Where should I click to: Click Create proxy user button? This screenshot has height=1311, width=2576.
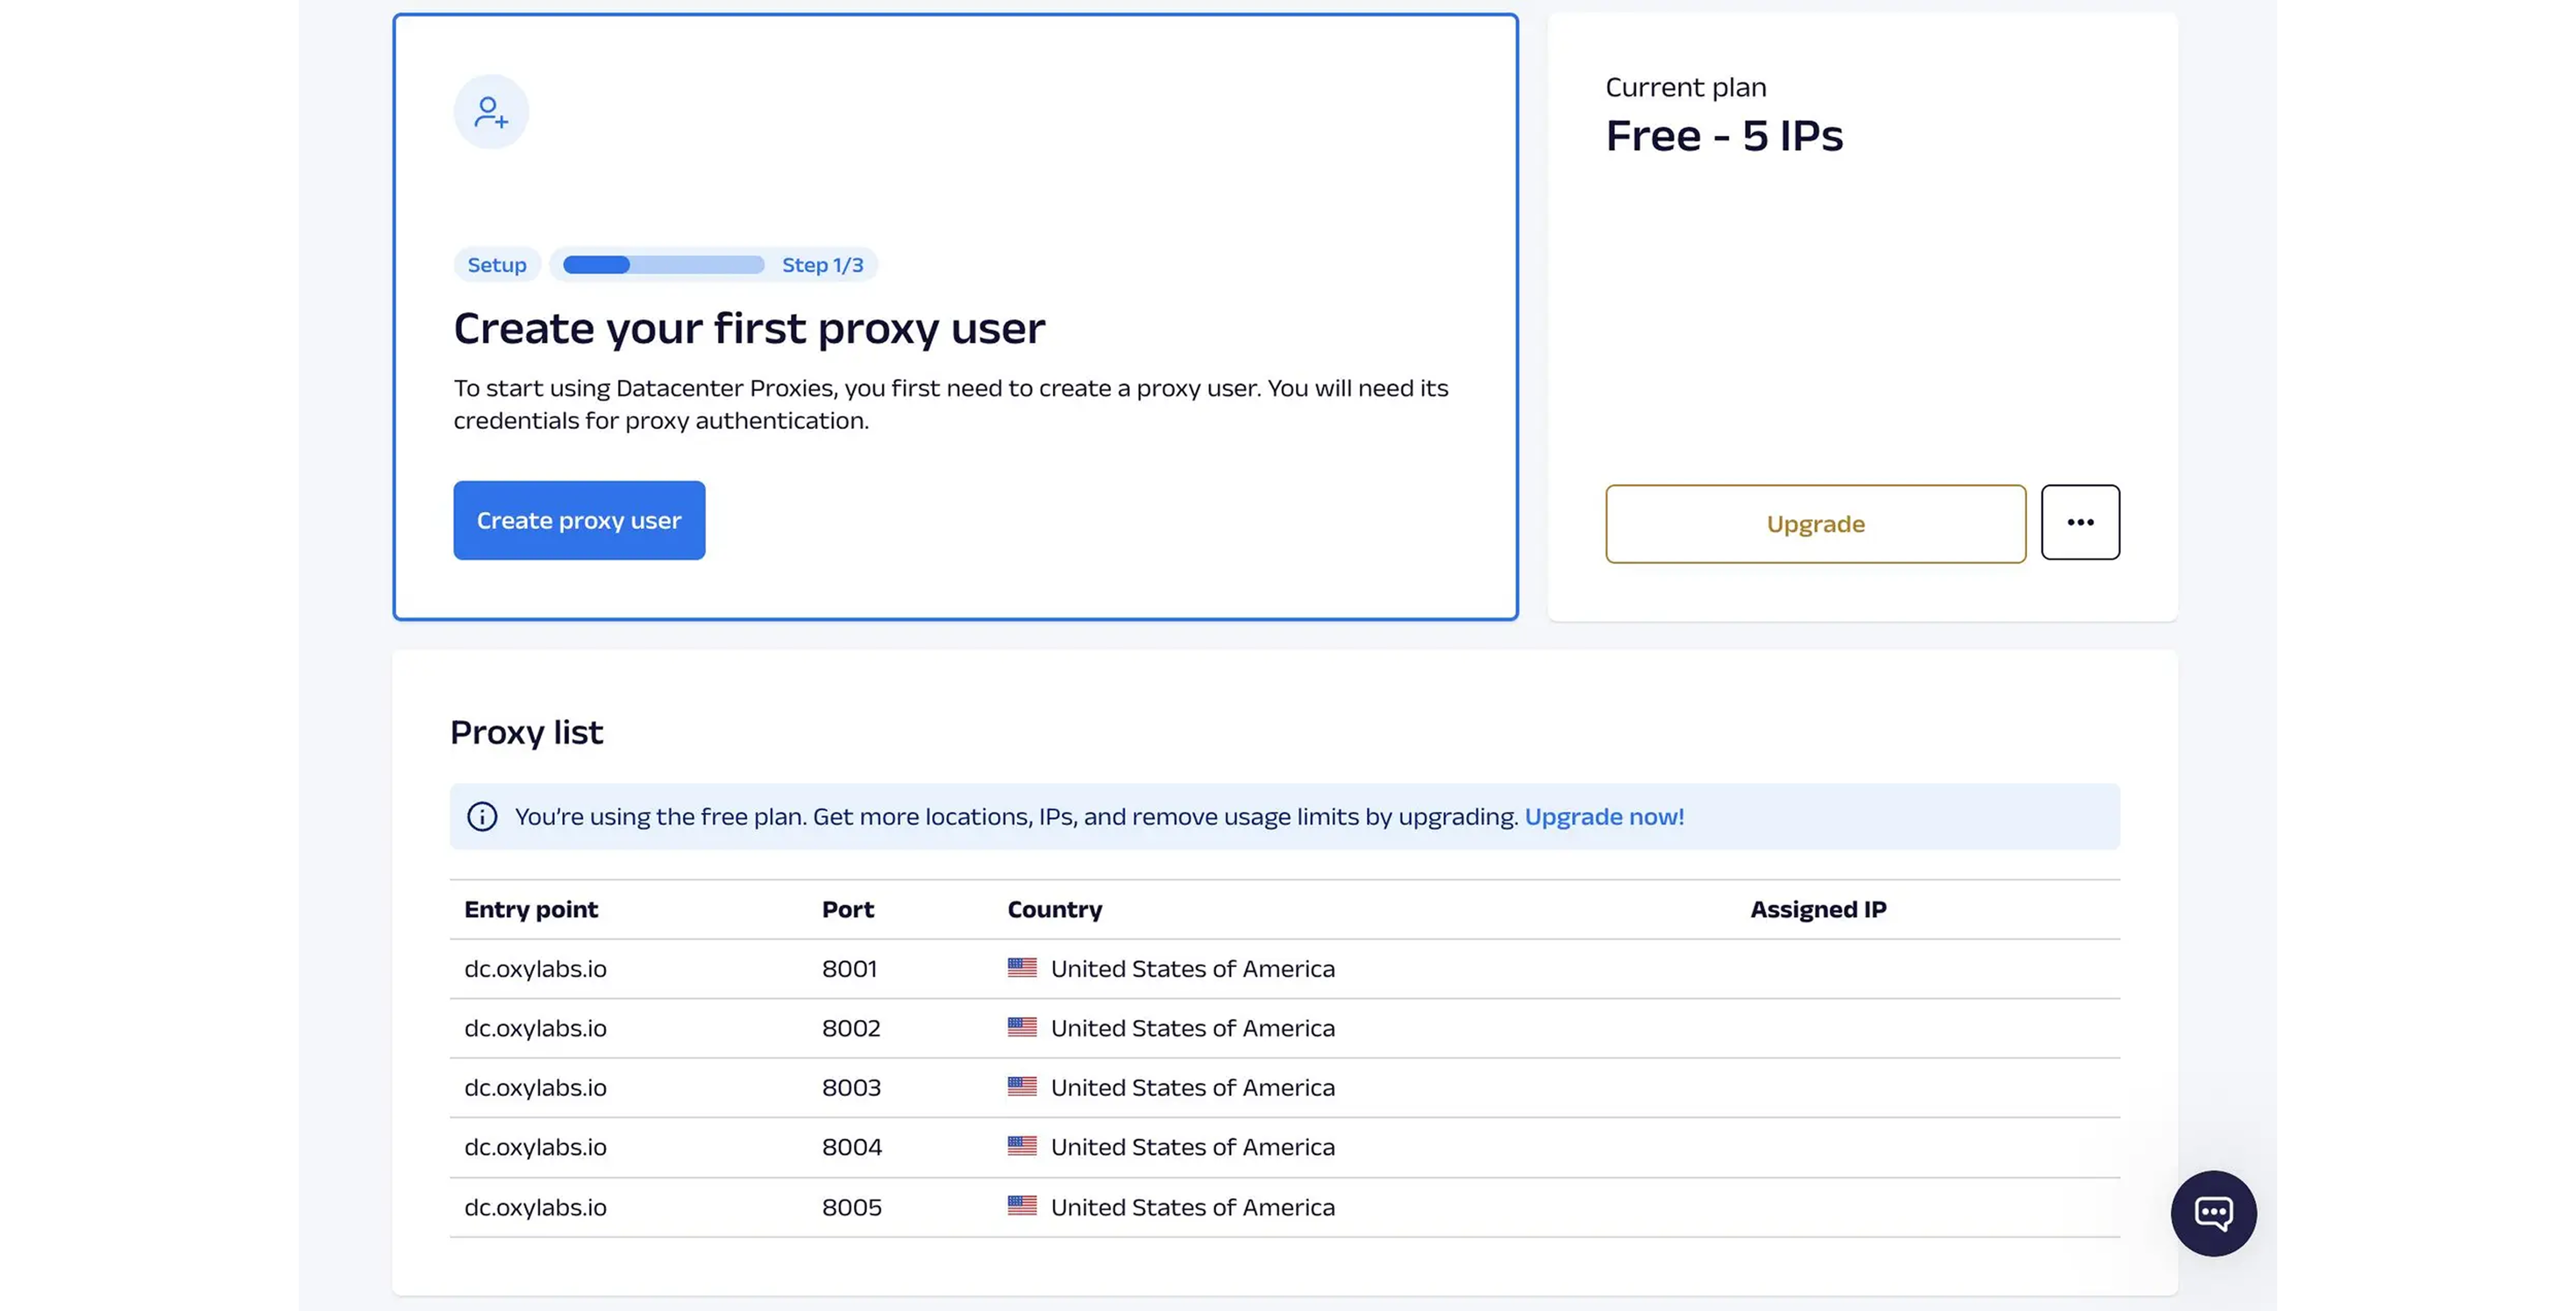click(x=579, y=520)
